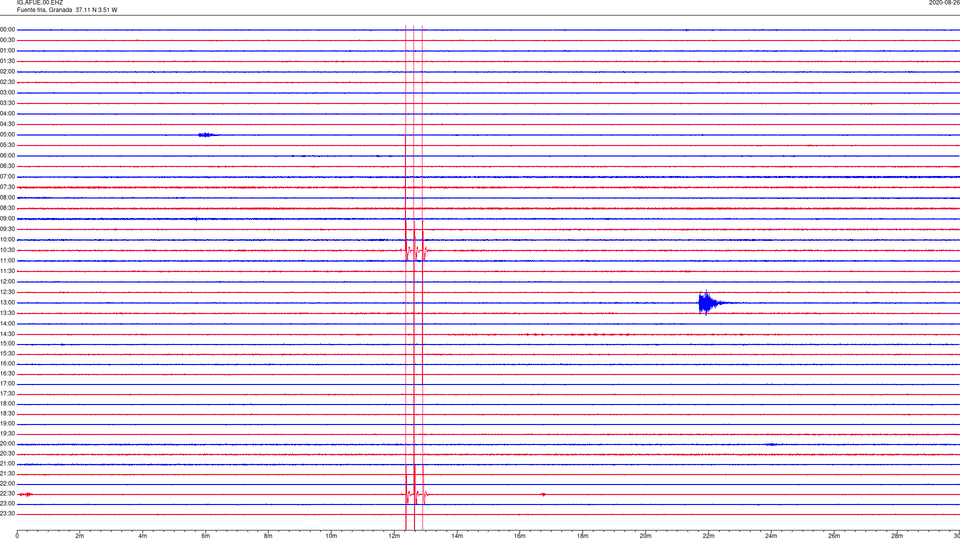Select the 8m axis tick label
This screenshot has height=540, width=960.
(268, 536)
